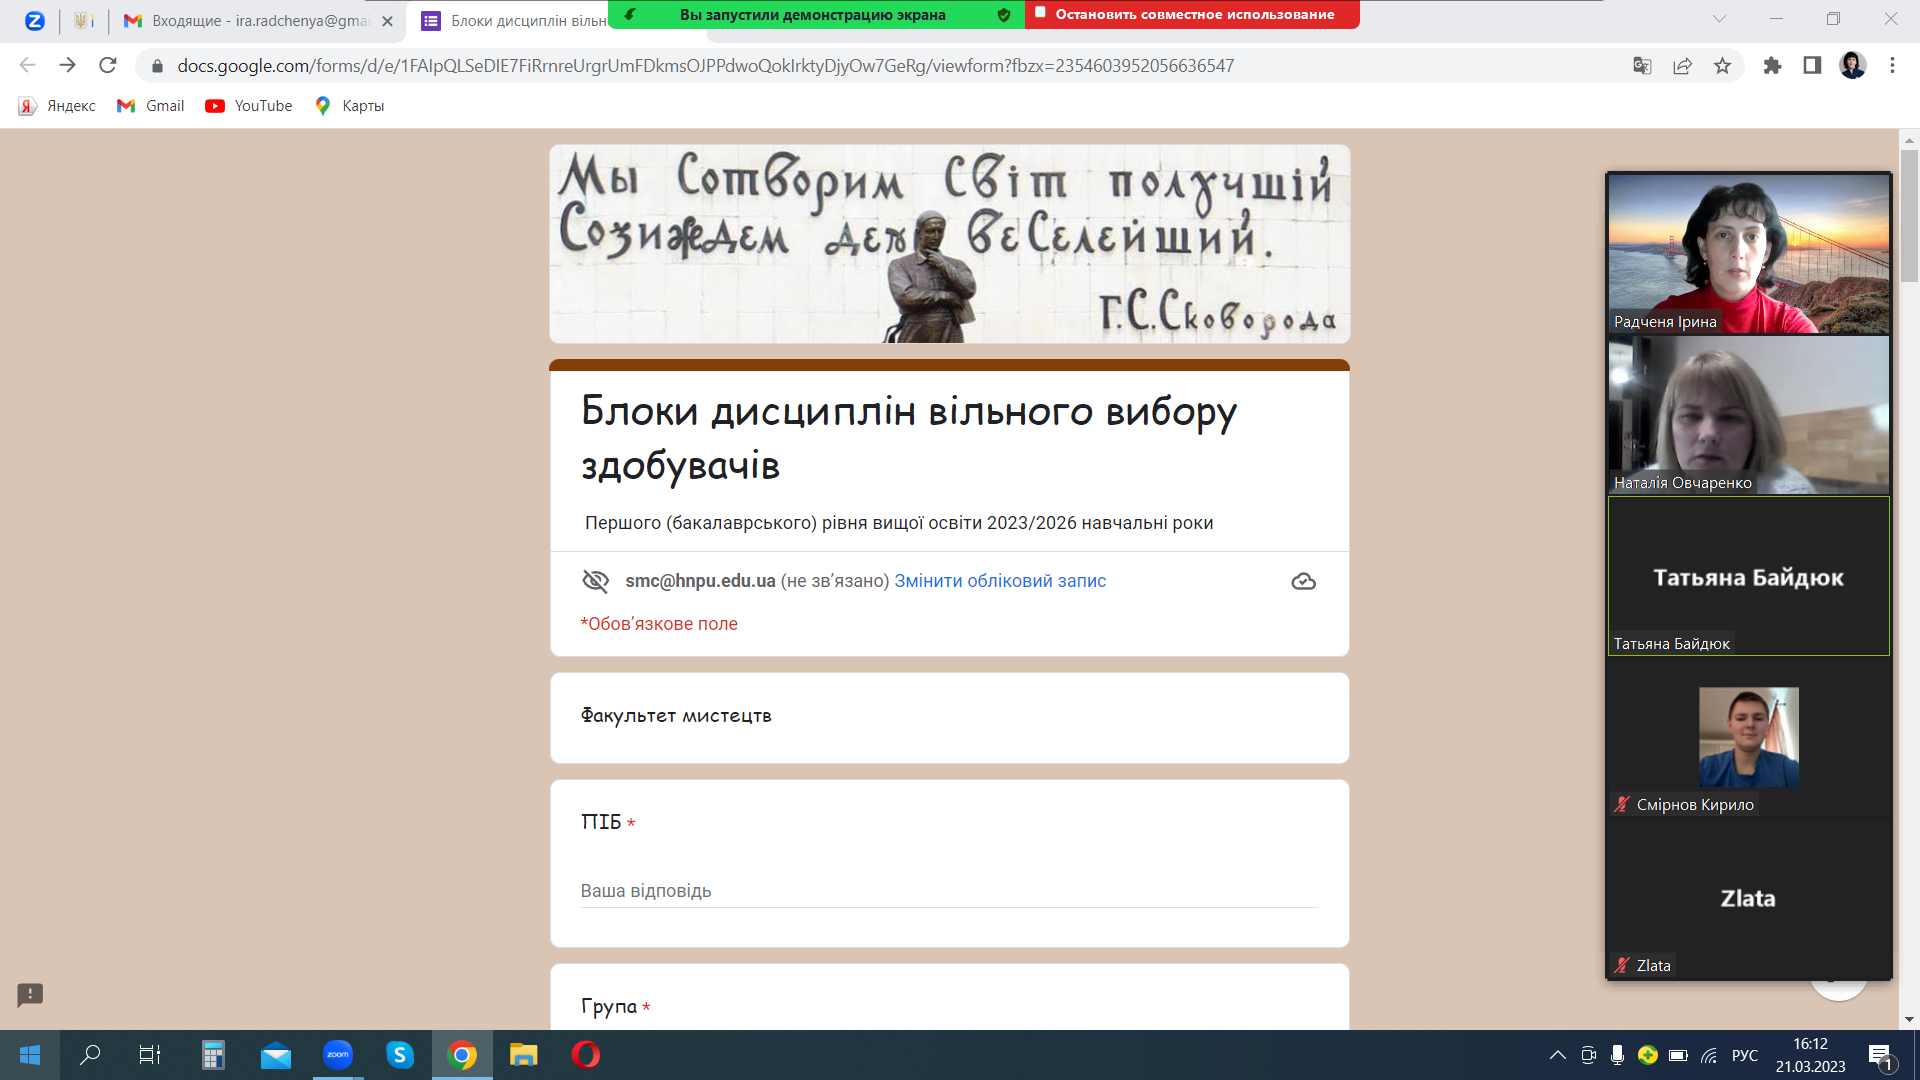
Task: Check the battery status icon
Action: [x=1678, y=1055]
